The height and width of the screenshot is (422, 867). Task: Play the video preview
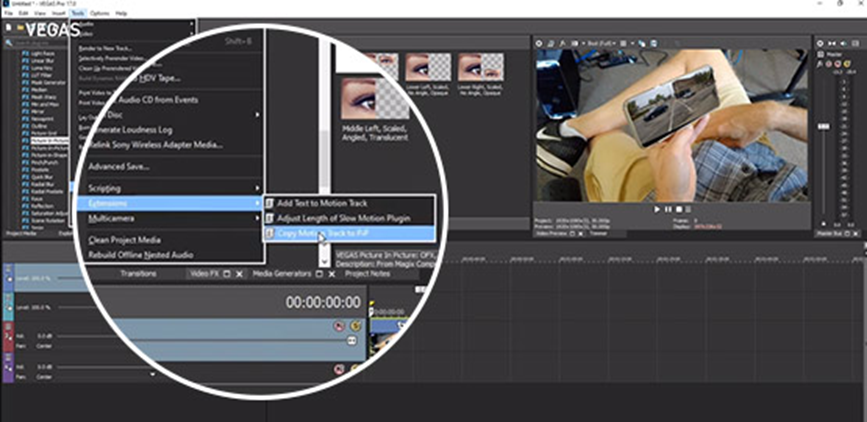click(657, 210)
